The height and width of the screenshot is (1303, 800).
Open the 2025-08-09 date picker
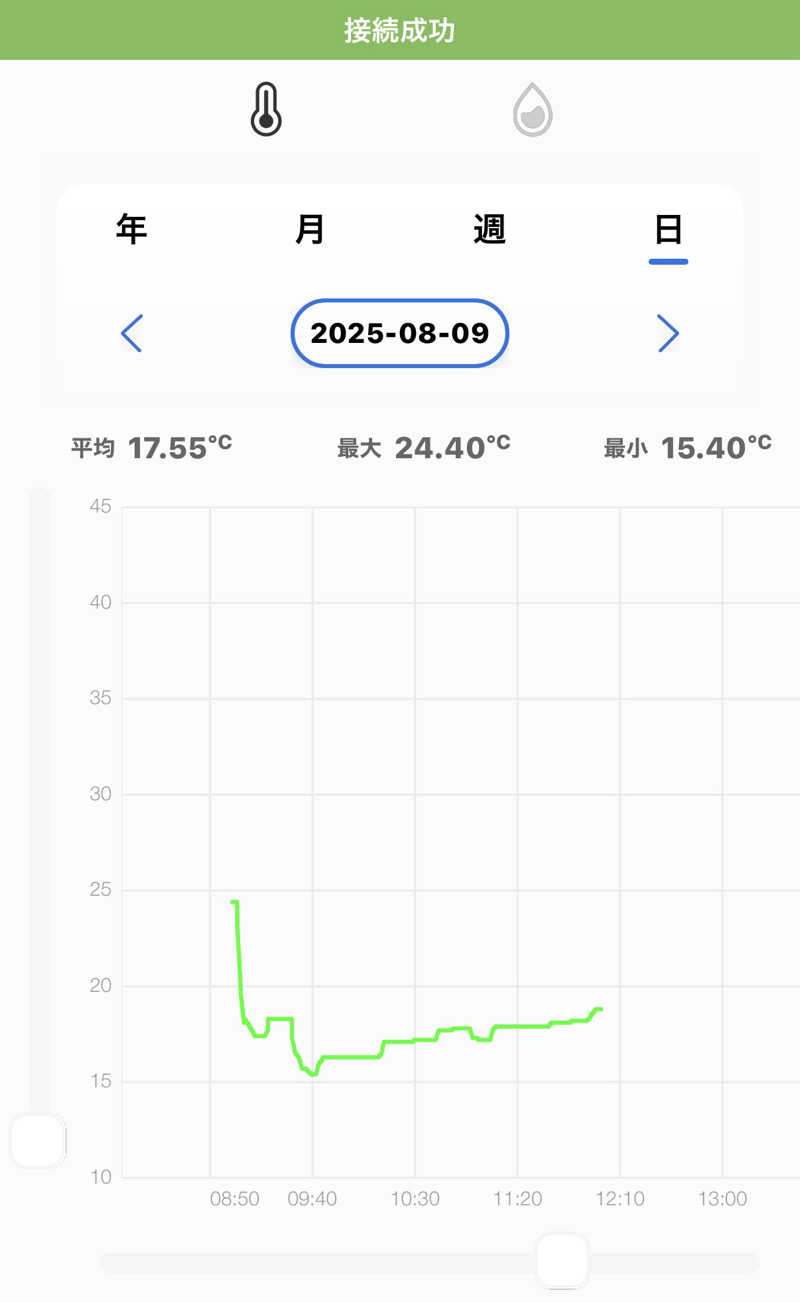click(x=400, y=333)
